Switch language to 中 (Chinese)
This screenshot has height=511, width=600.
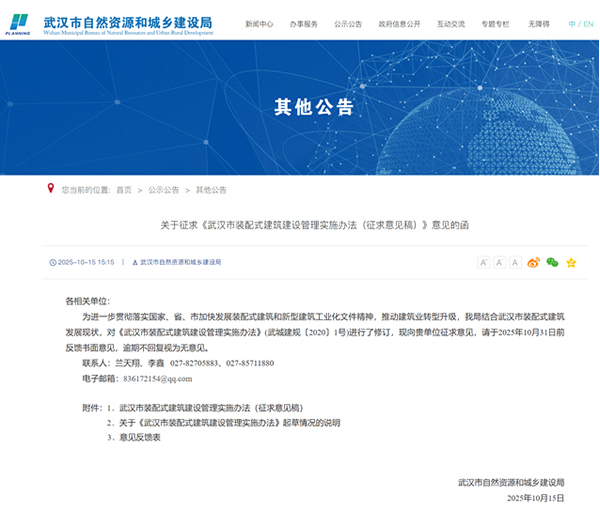(572, 23)
